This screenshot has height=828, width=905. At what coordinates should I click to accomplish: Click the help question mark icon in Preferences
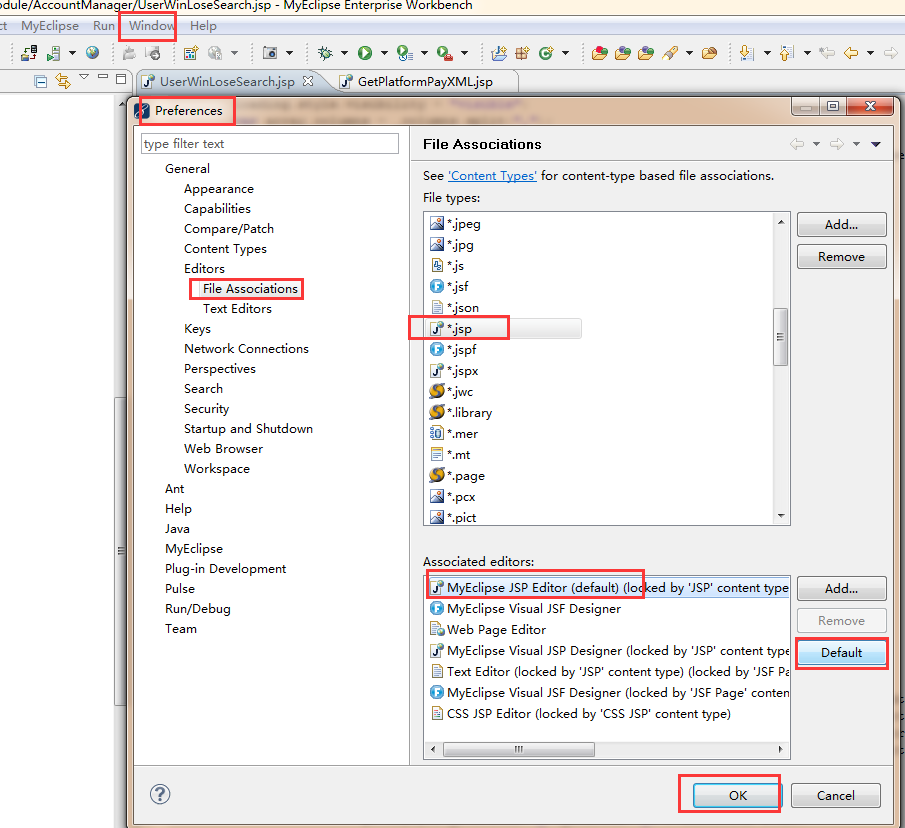160,794
